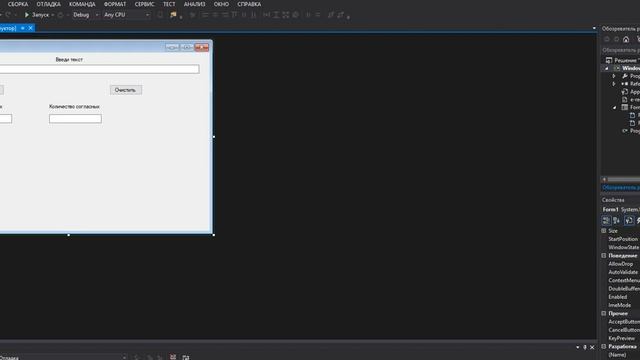This screenshot has height=360, width=640.
Task: Click the long text input in the form
Action: pos(99,69)
